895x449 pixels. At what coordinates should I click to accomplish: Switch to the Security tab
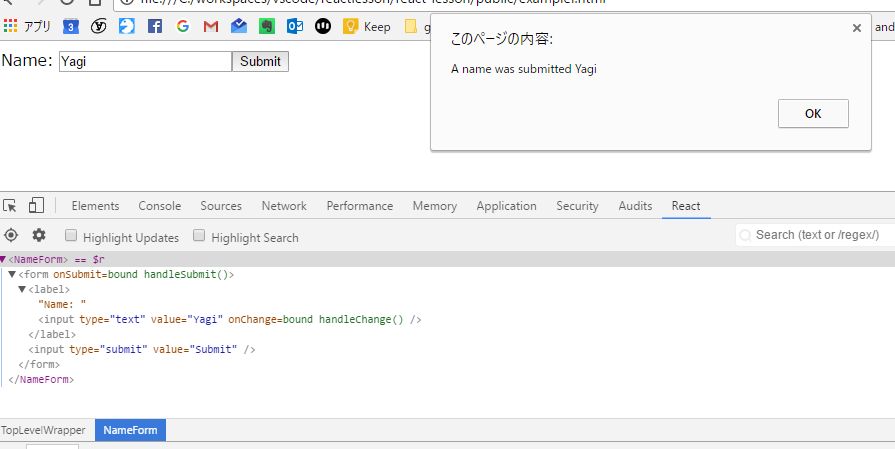[x=577, y=206]
